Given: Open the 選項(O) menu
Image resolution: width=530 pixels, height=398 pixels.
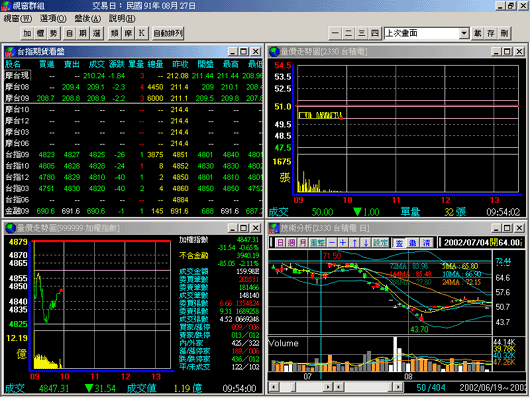Looking at the screenshot, I should [53, 18].
